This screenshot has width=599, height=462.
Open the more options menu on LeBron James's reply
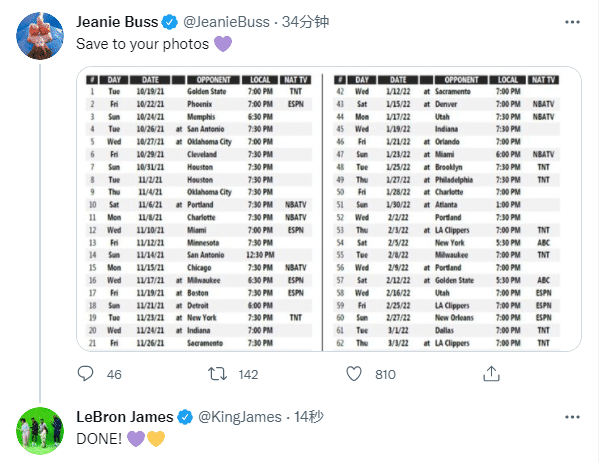(572, 417)
